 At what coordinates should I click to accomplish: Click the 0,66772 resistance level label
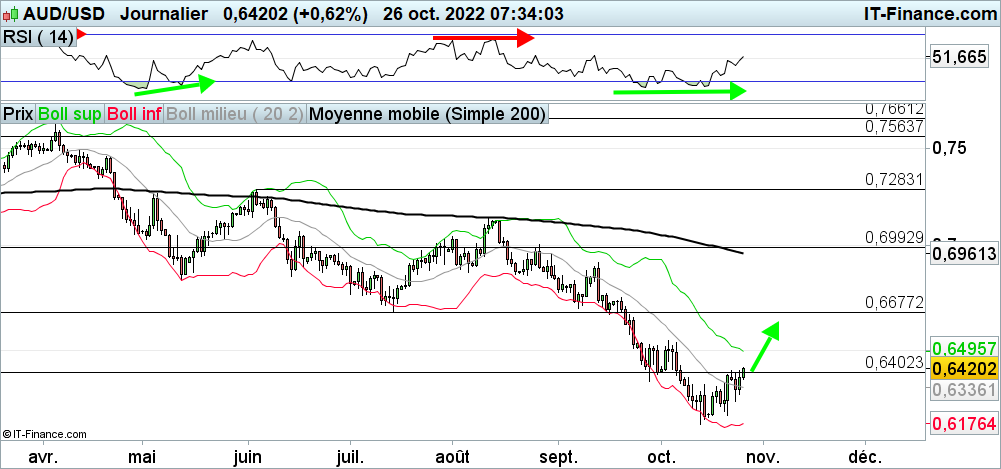893,302
